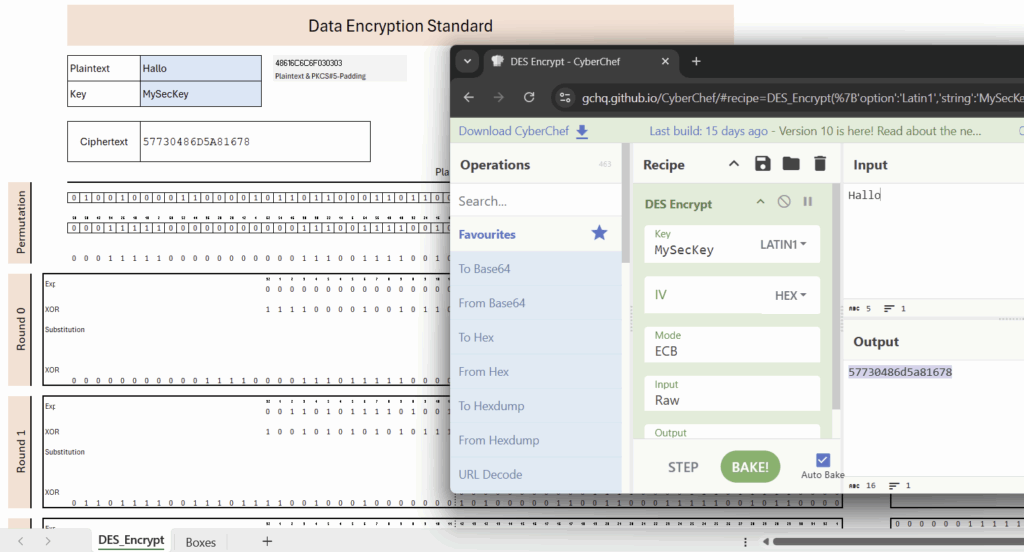
Task: Expand the Favourites category
Action: pyautogui.click(x=487, y=234)
